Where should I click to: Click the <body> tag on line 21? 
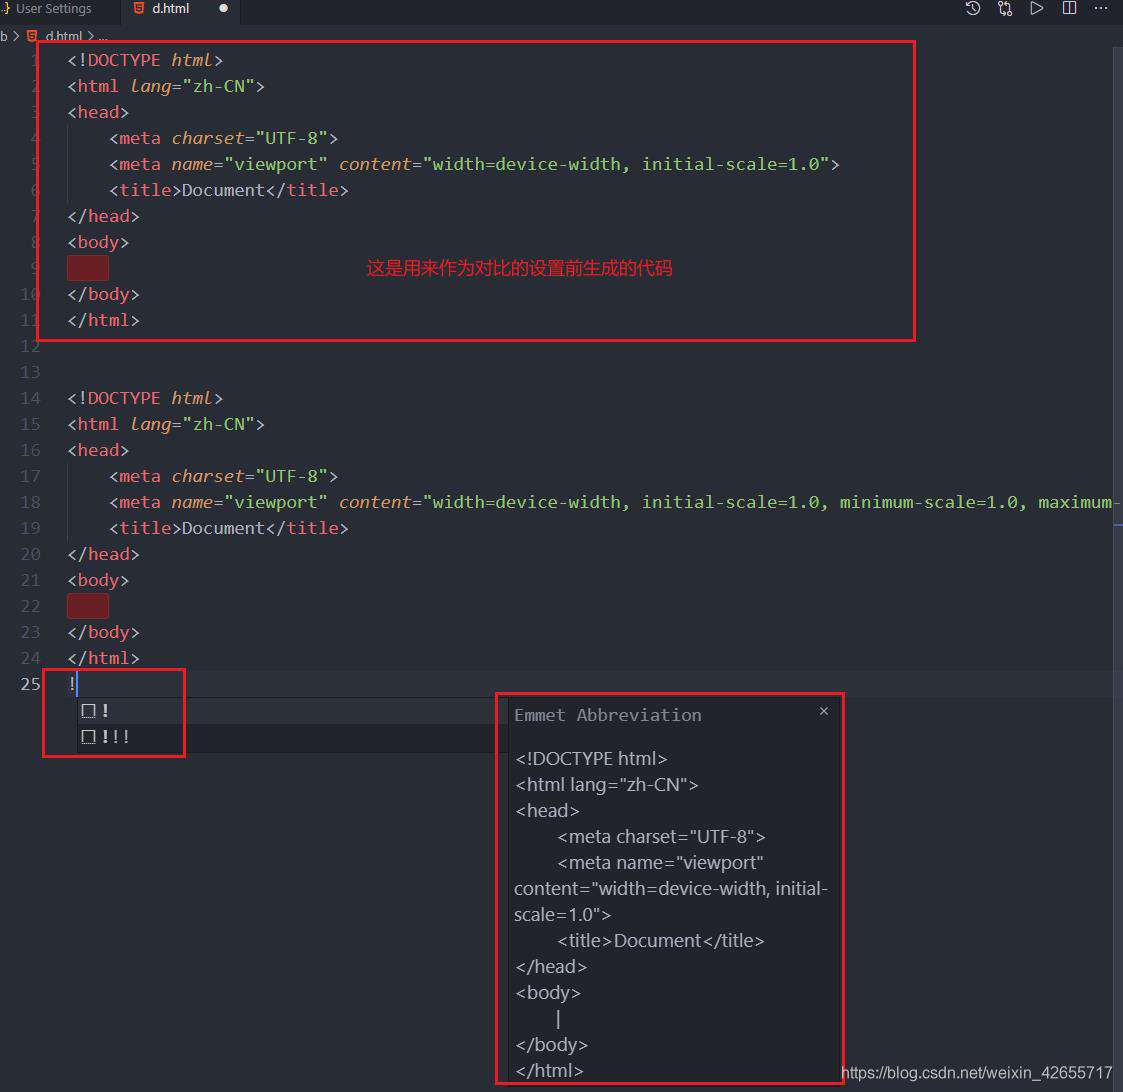pyautogui.click(x=98, y=580)
